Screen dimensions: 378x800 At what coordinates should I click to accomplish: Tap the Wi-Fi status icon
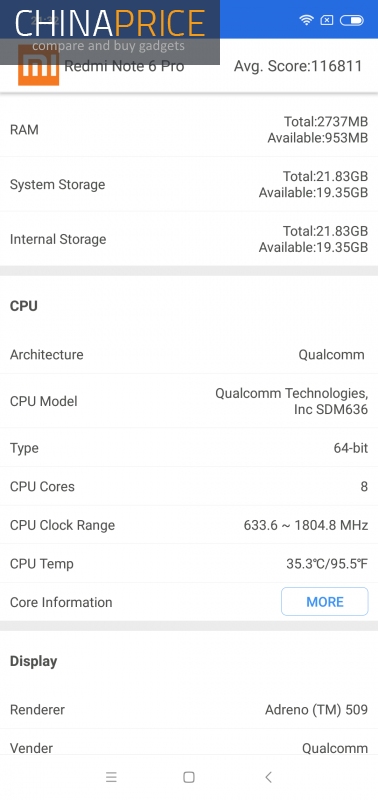click(x=306, y=20)
